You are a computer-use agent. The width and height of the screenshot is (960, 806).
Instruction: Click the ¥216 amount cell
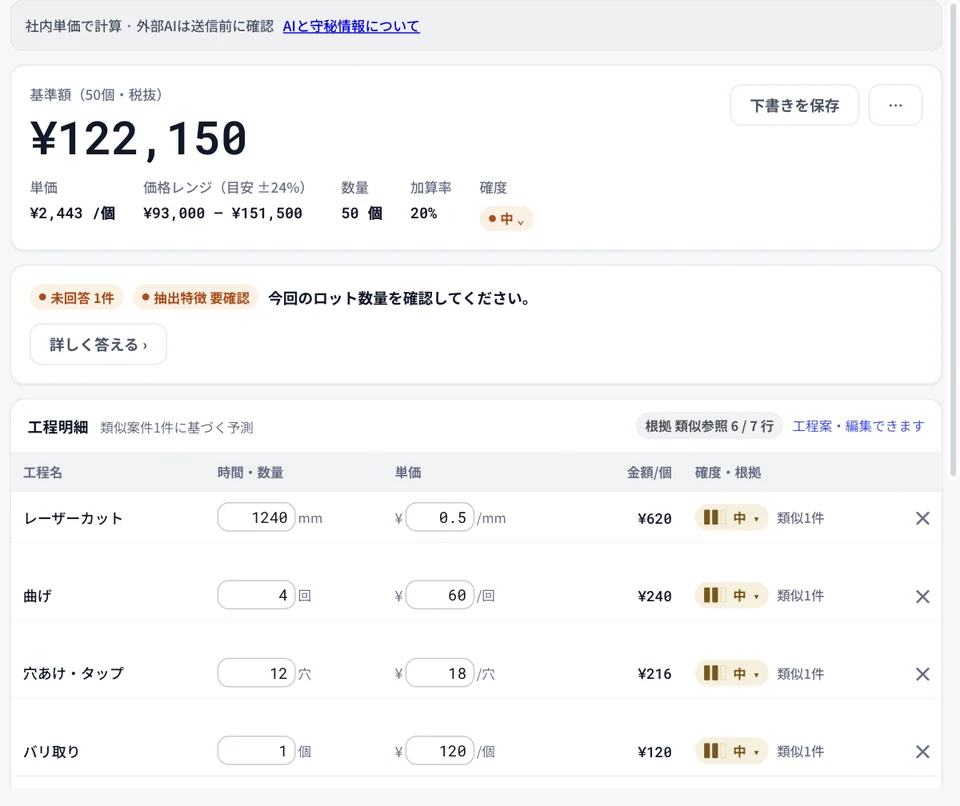point(654,674)
